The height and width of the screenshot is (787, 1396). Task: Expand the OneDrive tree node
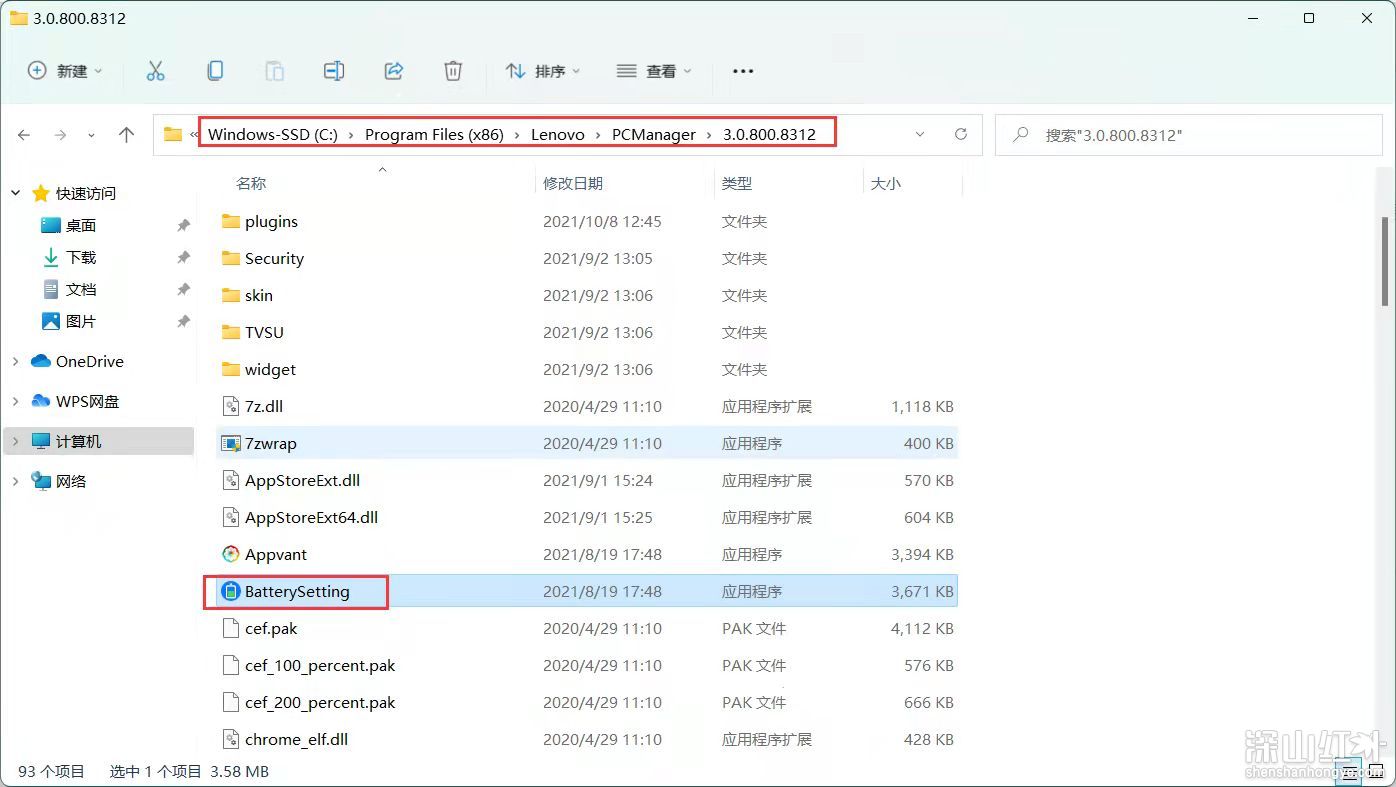pos(16,361)
